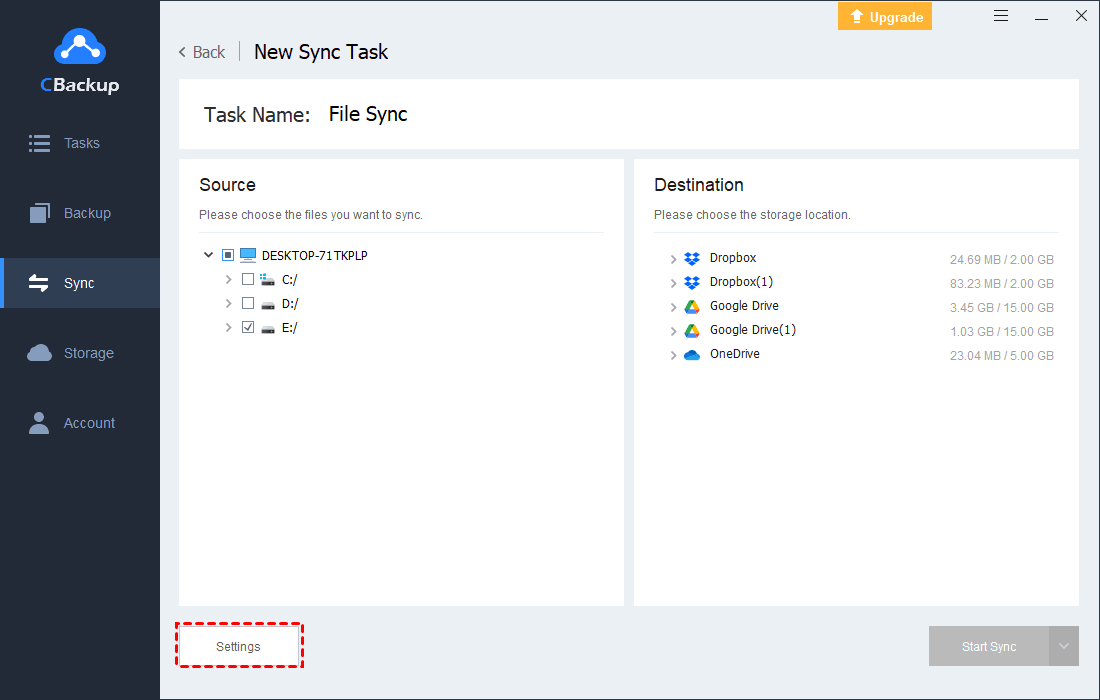Open the Start Sync dropdown arrow
Screen dimensions: 1100x700
coord(1064,647)
